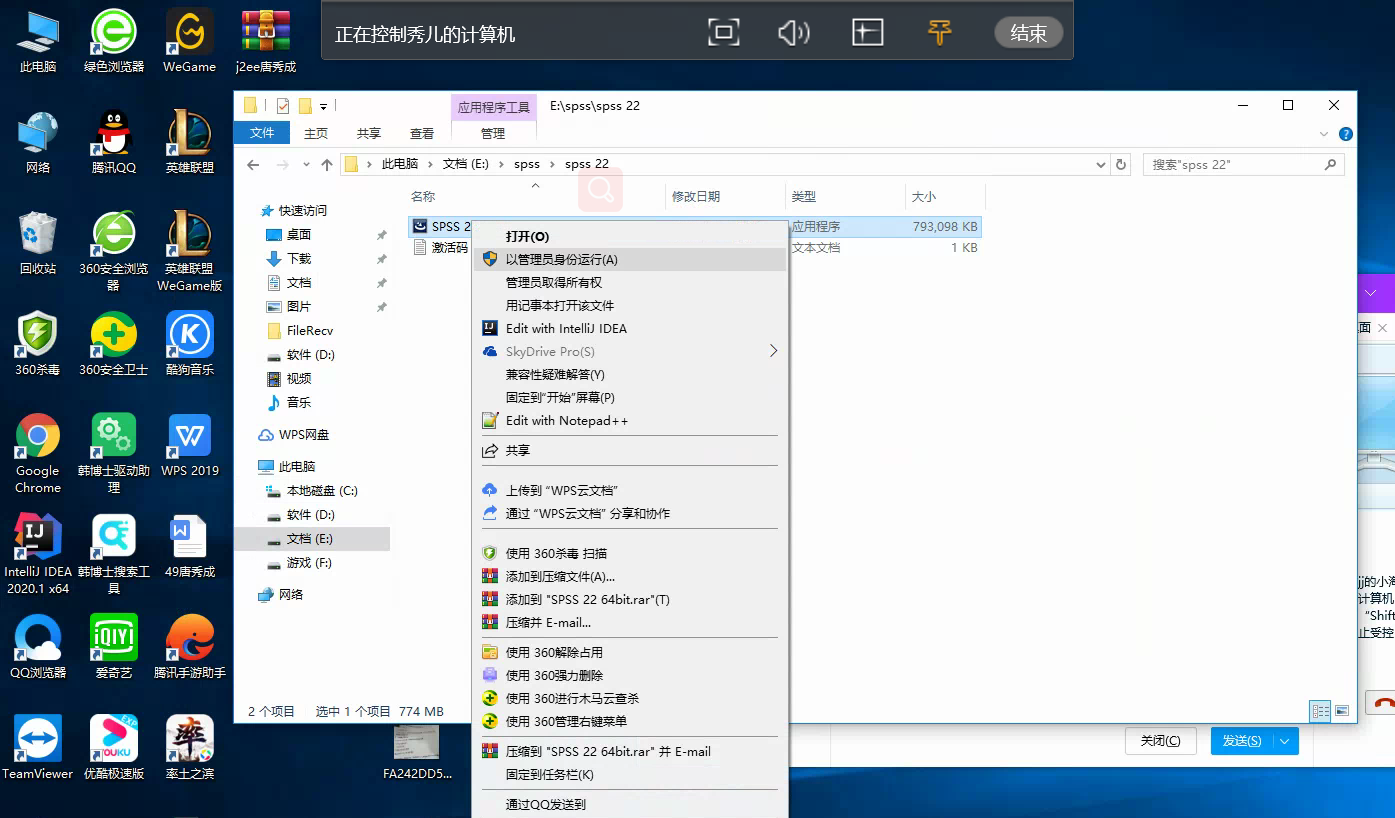Image resolution: width=1395 pixels, height=818 pixels.
Task: Click 固定到任务栏(K) in context menu
Action: click(630, 774)
